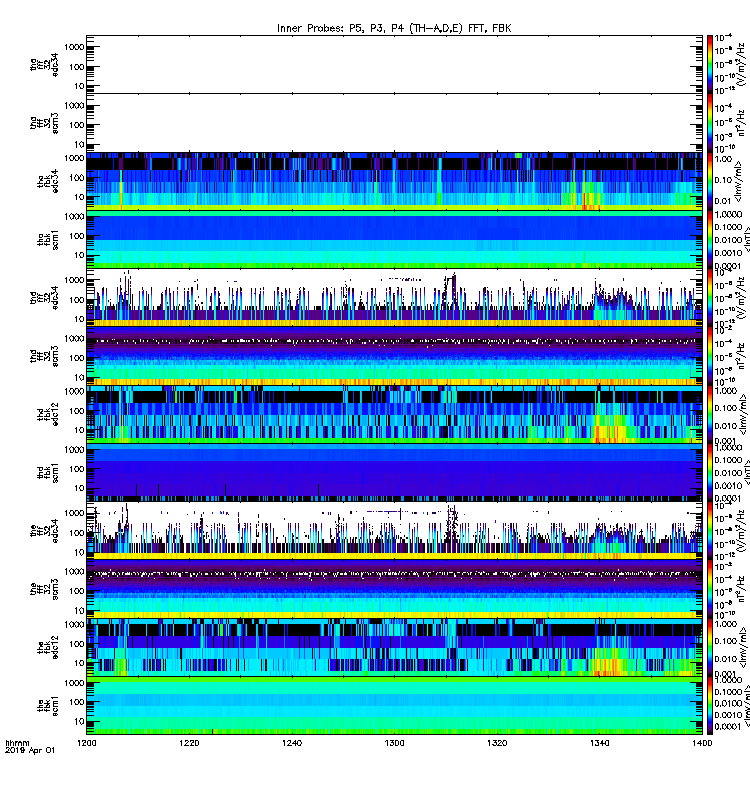750x800 pixels.
Task: Click the 10 y-tick of thd fbk scm1 panel
Action: coord(79,488)
